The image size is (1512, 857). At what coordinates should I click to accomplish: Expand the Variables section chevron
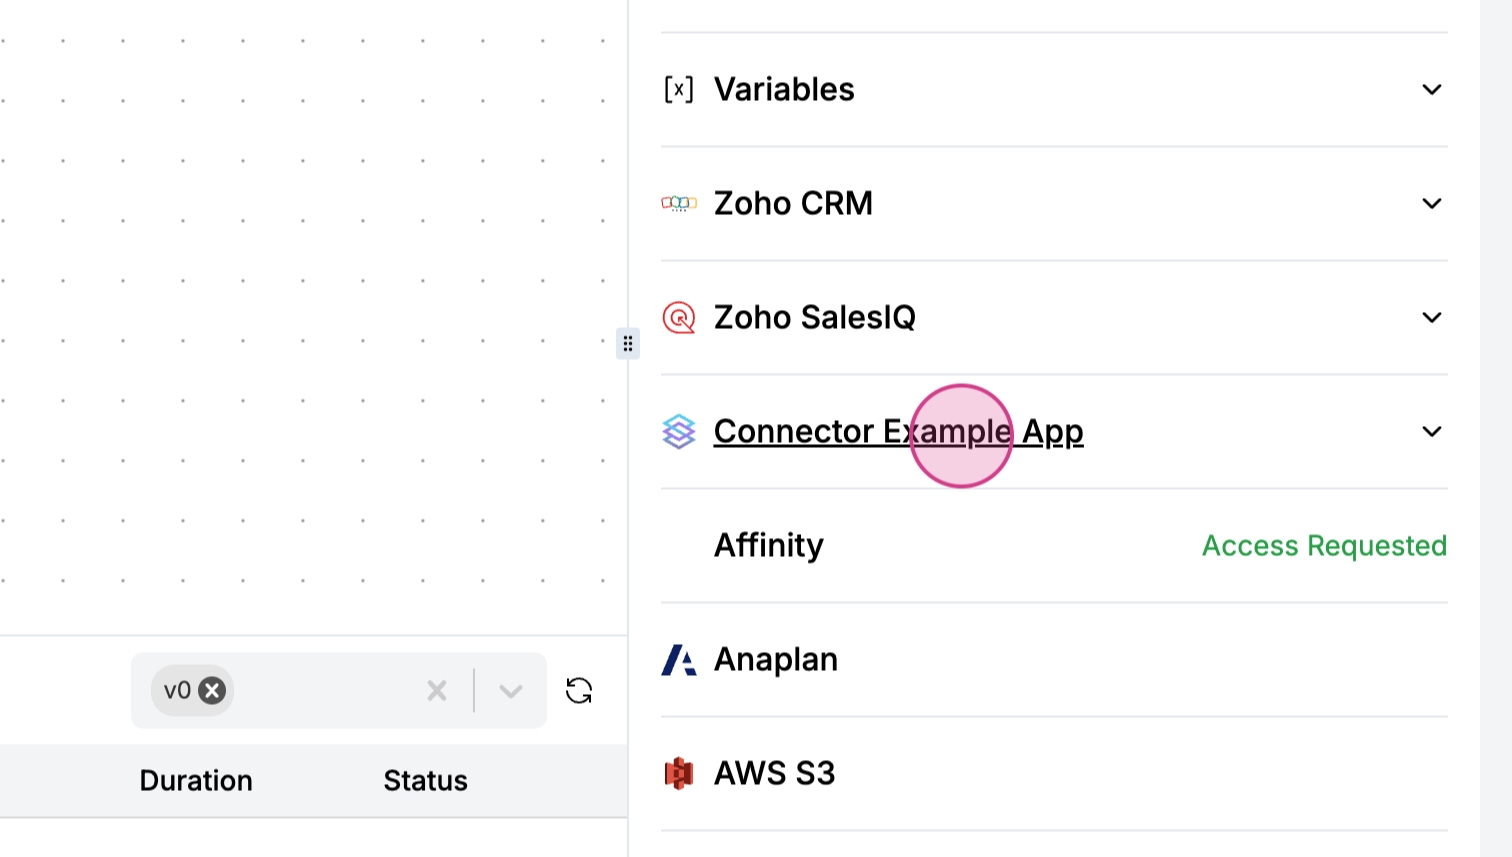click(x=1432, y=90)
